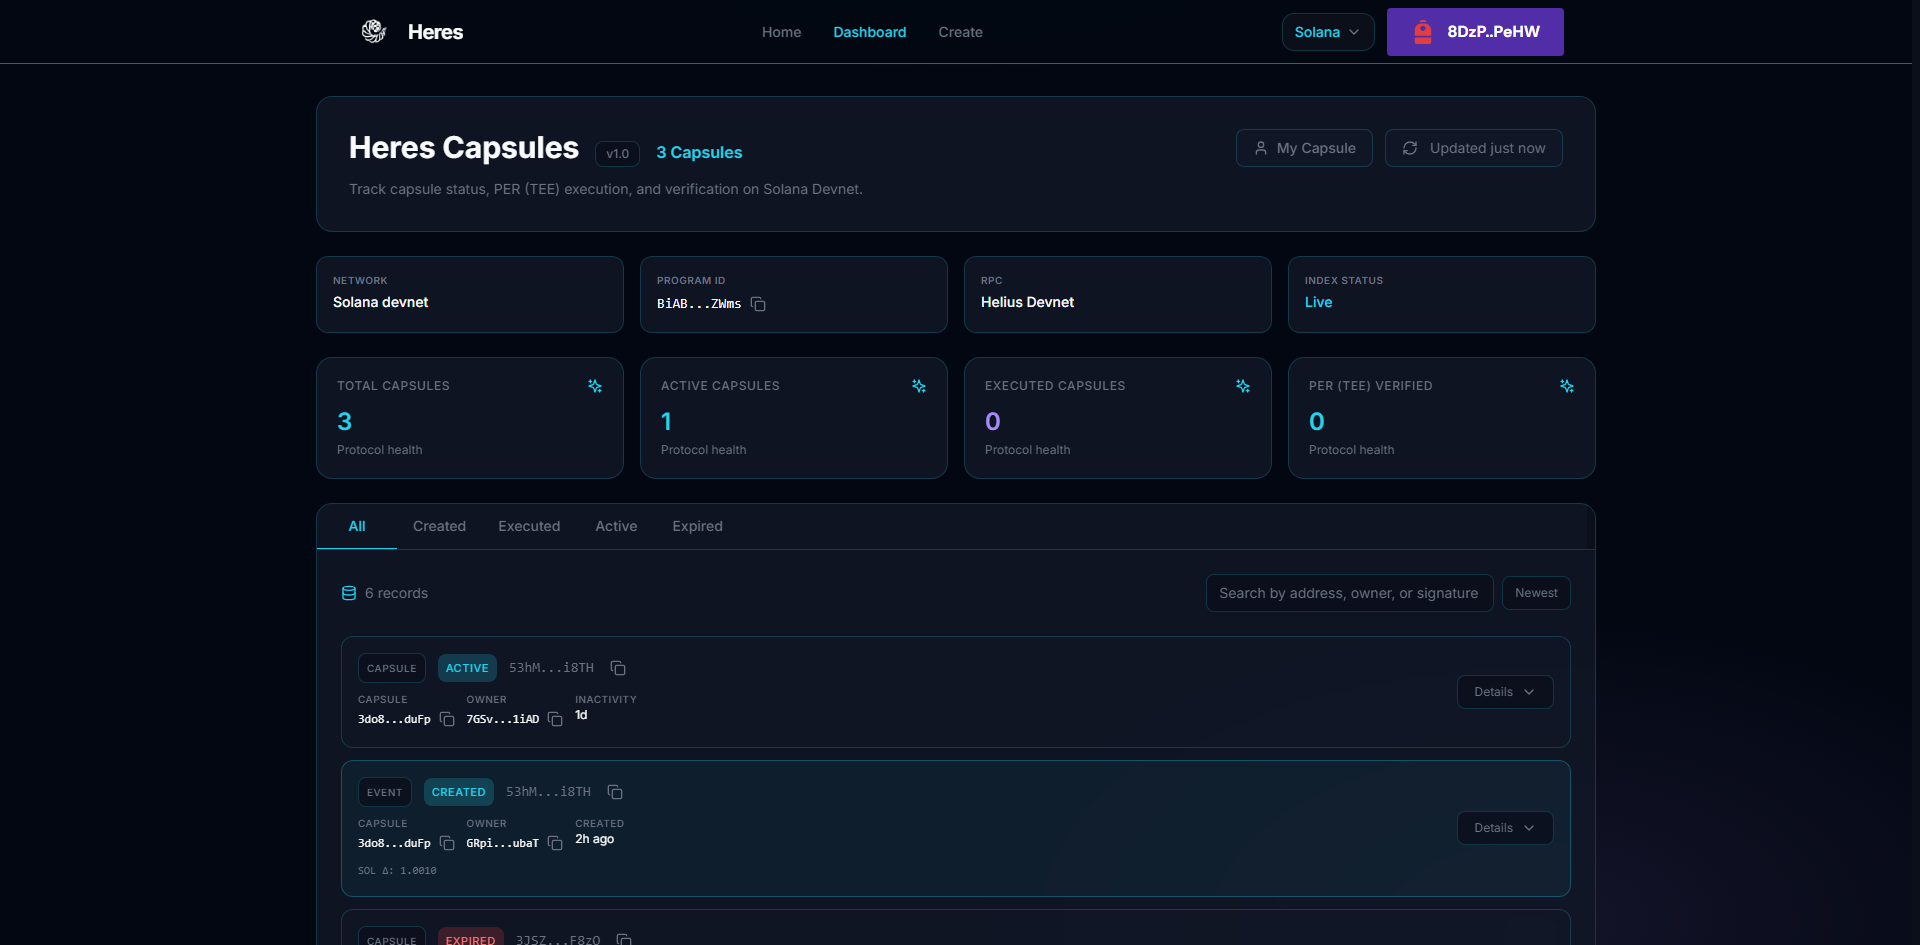Click sparkle icon on Total Capsules card

tap(595, 386)
